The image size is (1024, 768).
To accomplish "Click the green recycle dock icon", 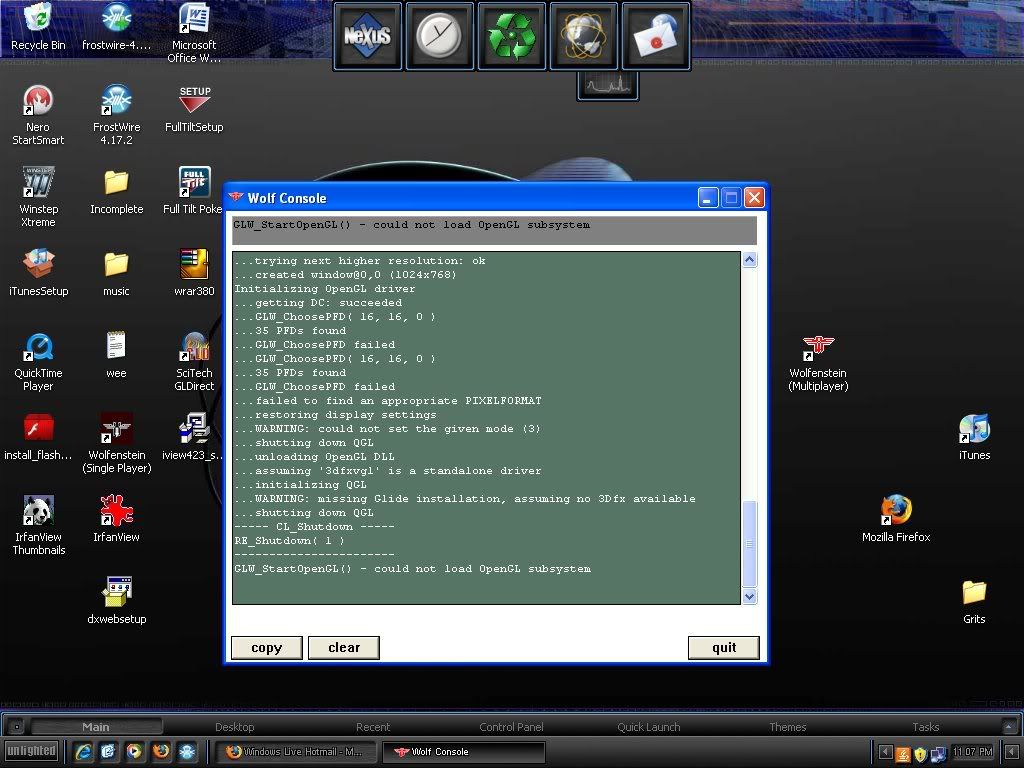I will (x=512, y=35).
